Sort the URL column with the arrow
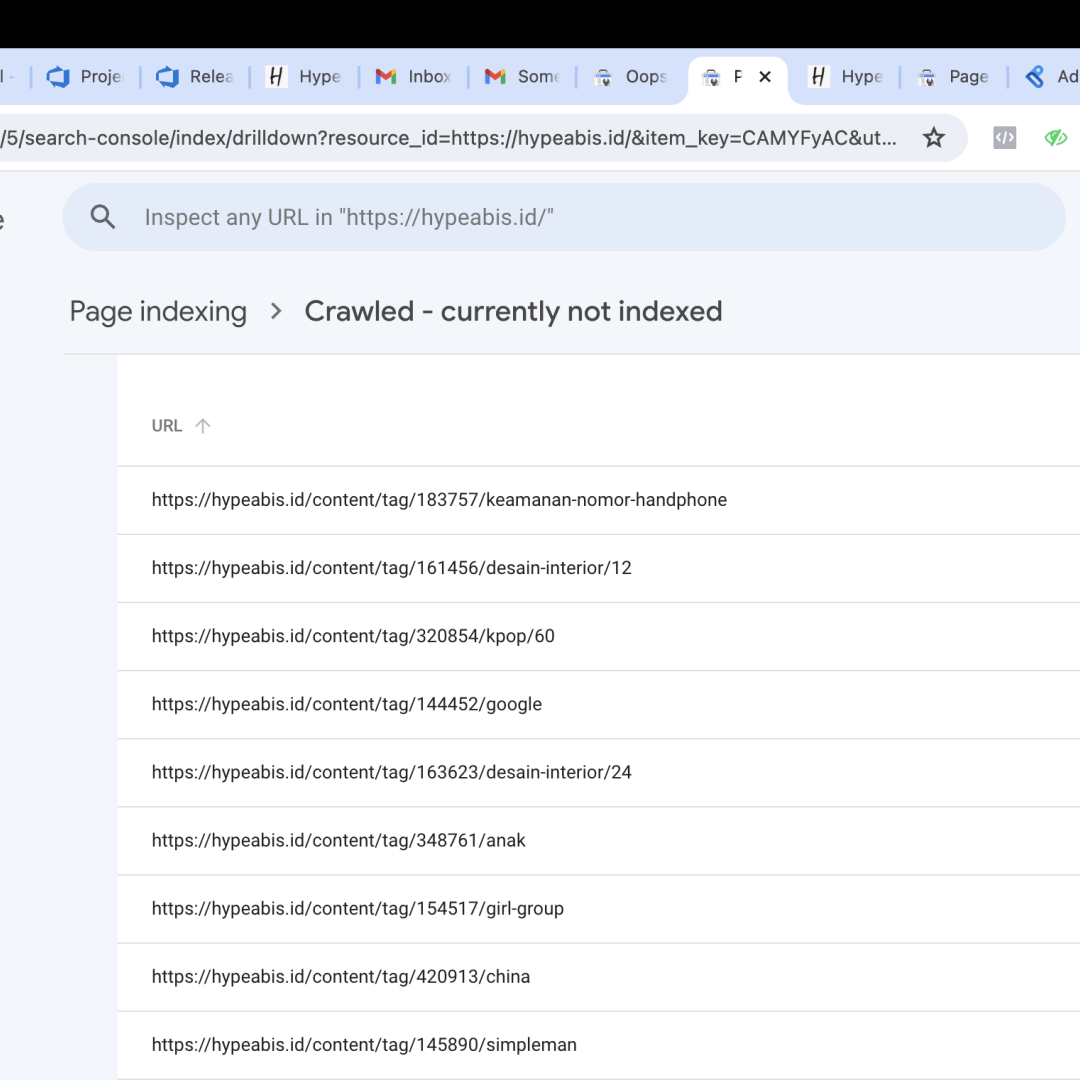The width and height of the screenshot is (1080, 1080). pos(202,426)
